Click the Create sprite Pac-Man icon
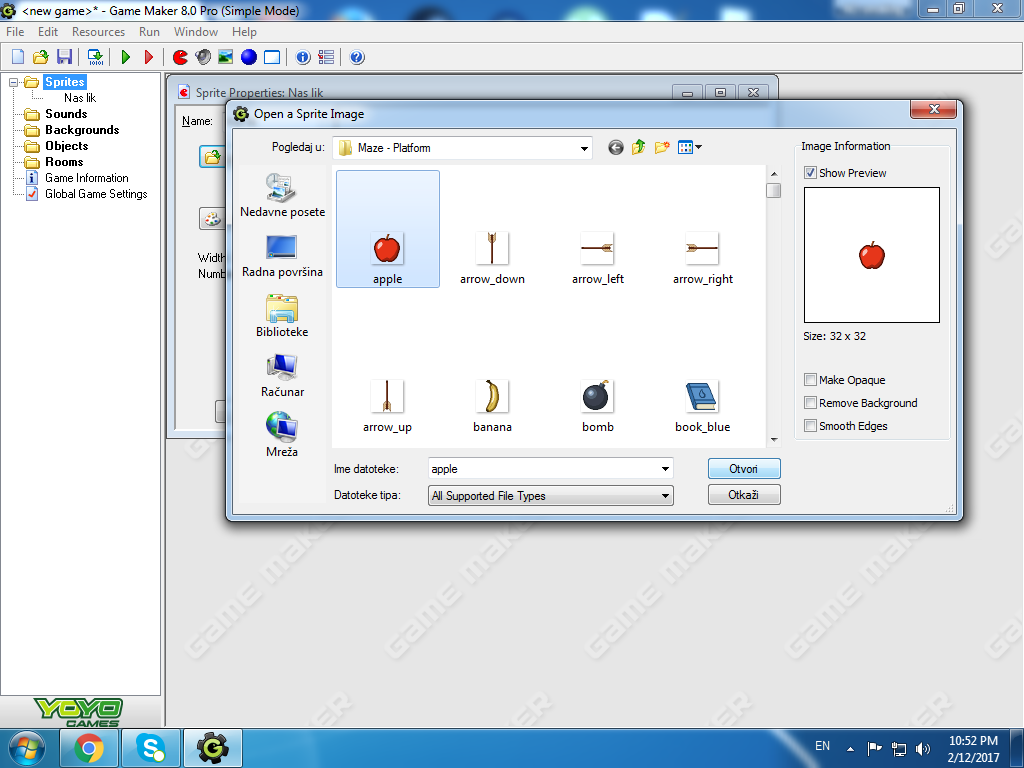 pyautogui.click(x=180, y=57)
